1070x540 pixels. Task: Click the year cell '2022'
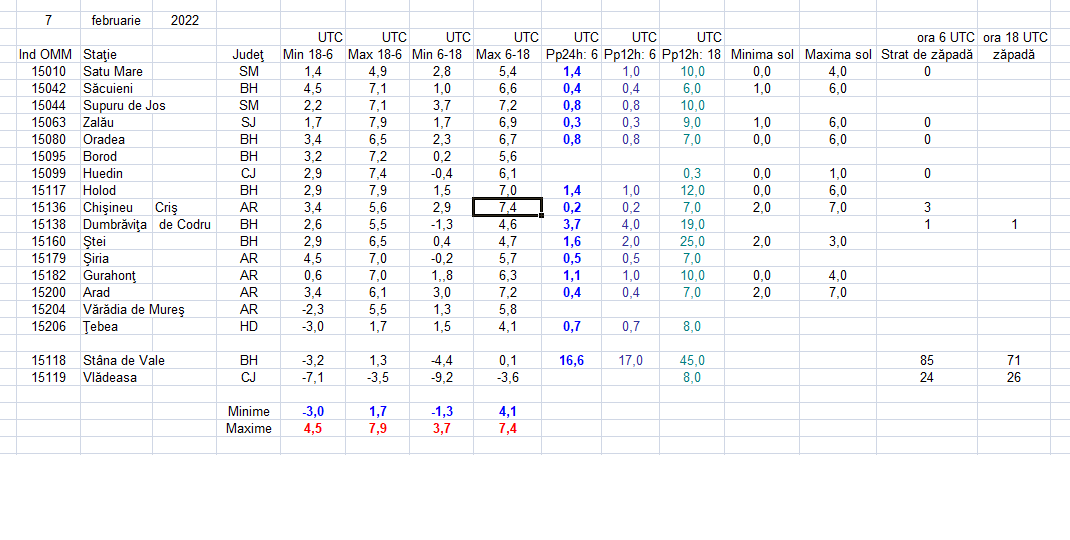(x=185, y=20)
